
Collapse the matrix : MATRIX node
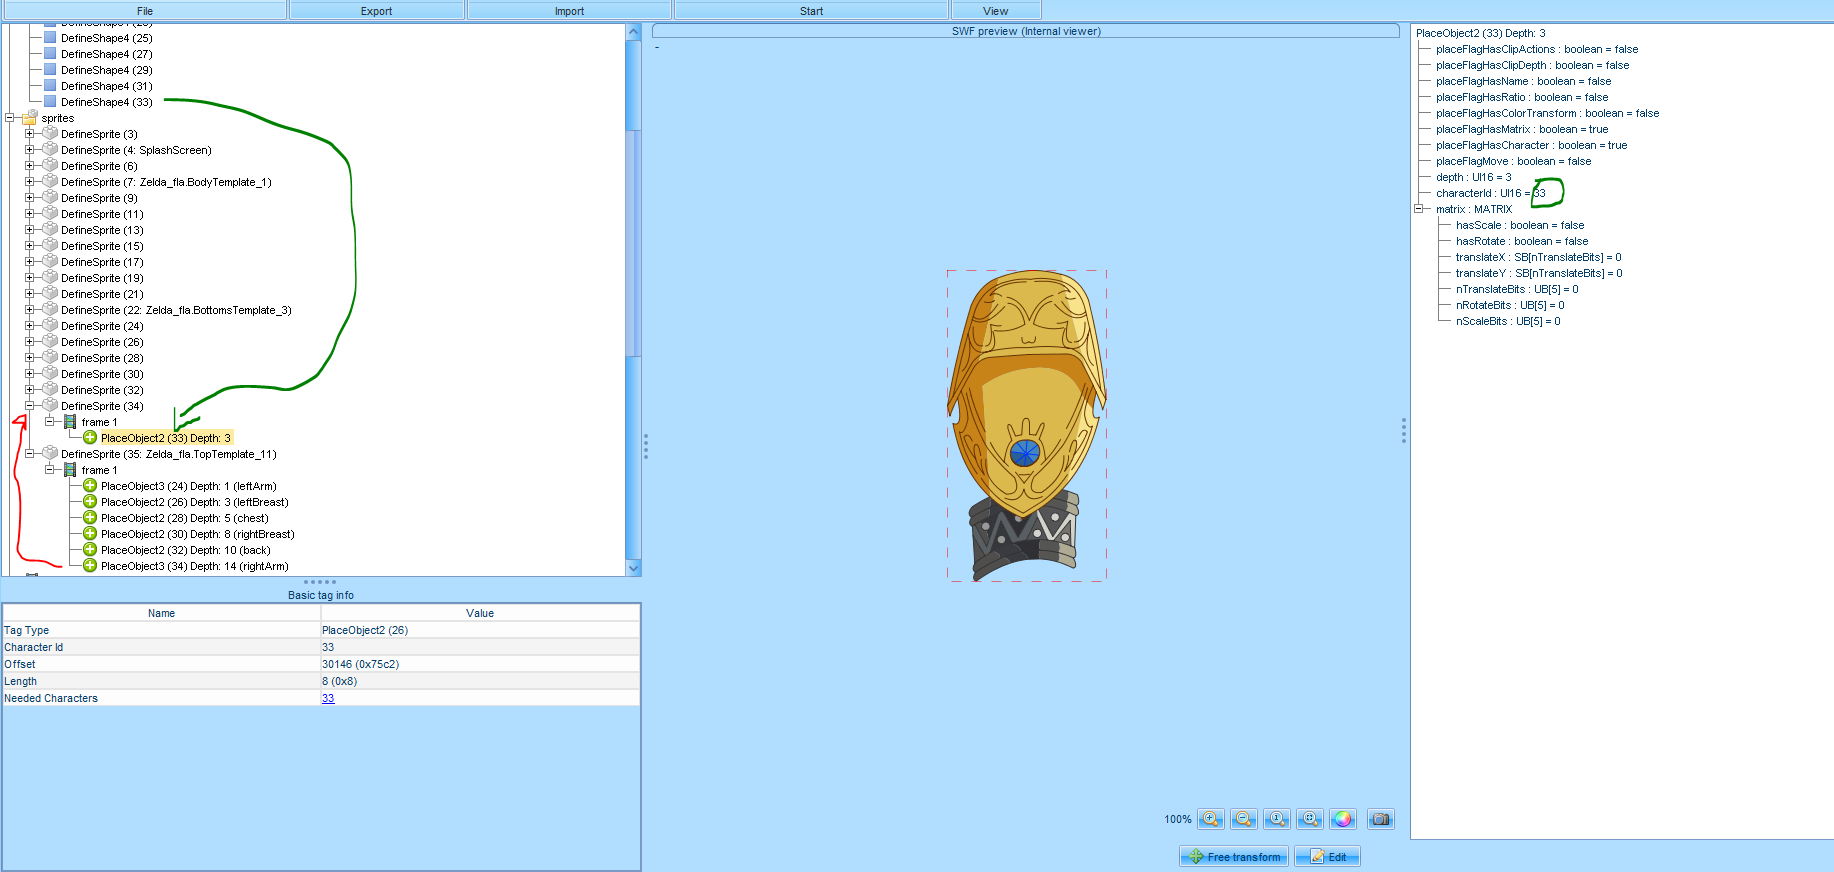click(x=1419, y=209)
